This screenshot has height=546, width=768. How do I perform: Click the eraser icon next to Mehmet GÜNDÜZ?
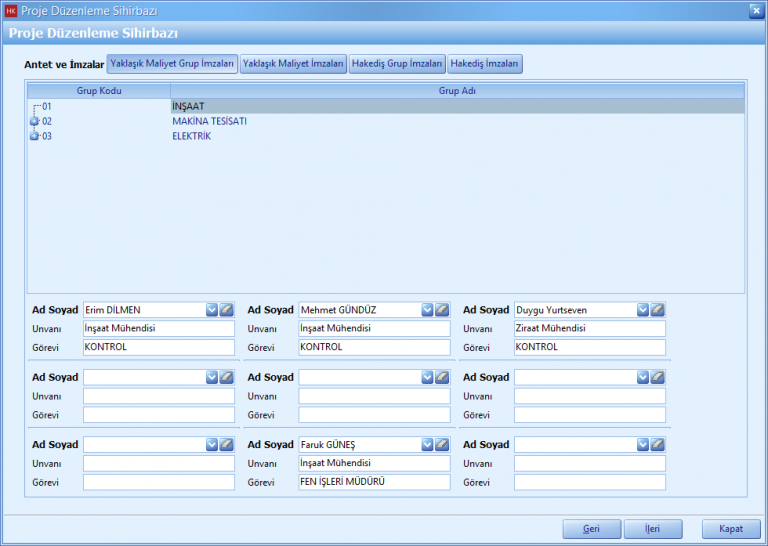(x=442, y=310)
